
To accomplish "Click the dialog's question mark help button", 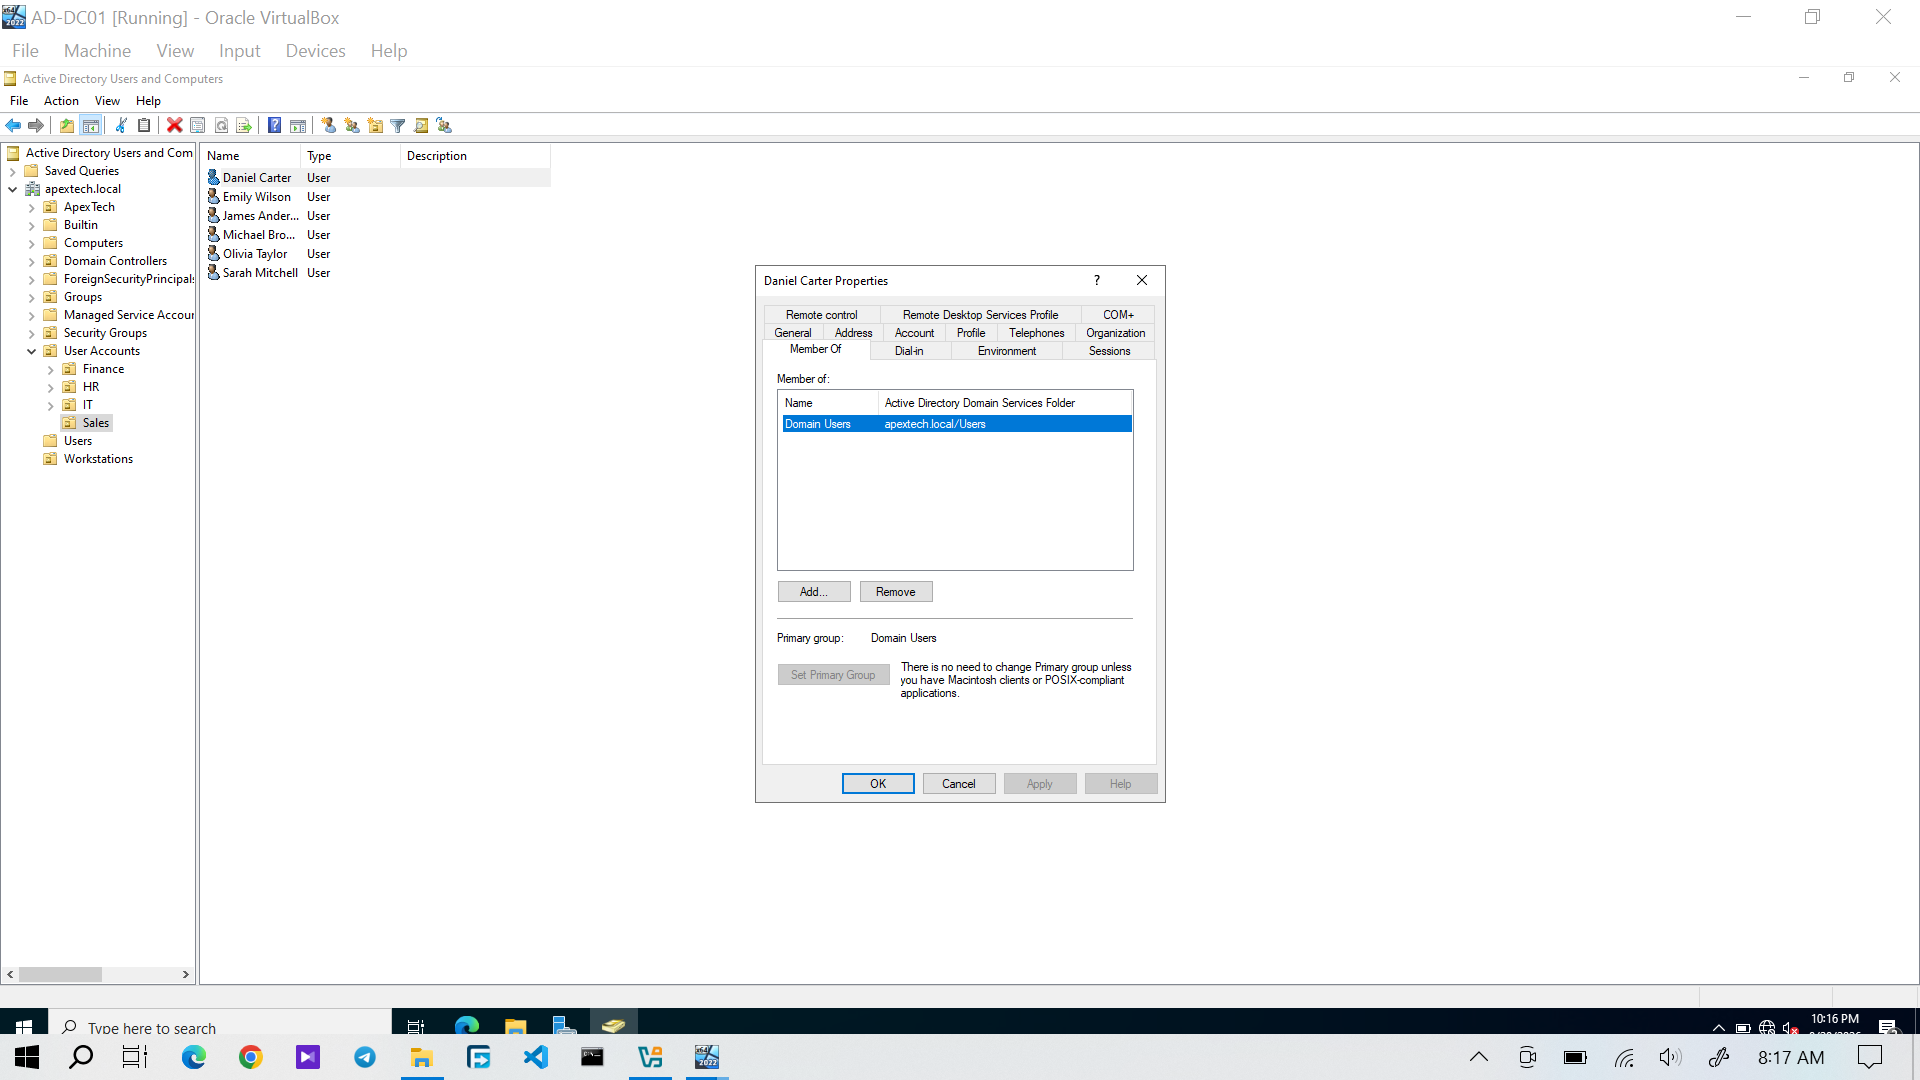I will (1097, 281).
